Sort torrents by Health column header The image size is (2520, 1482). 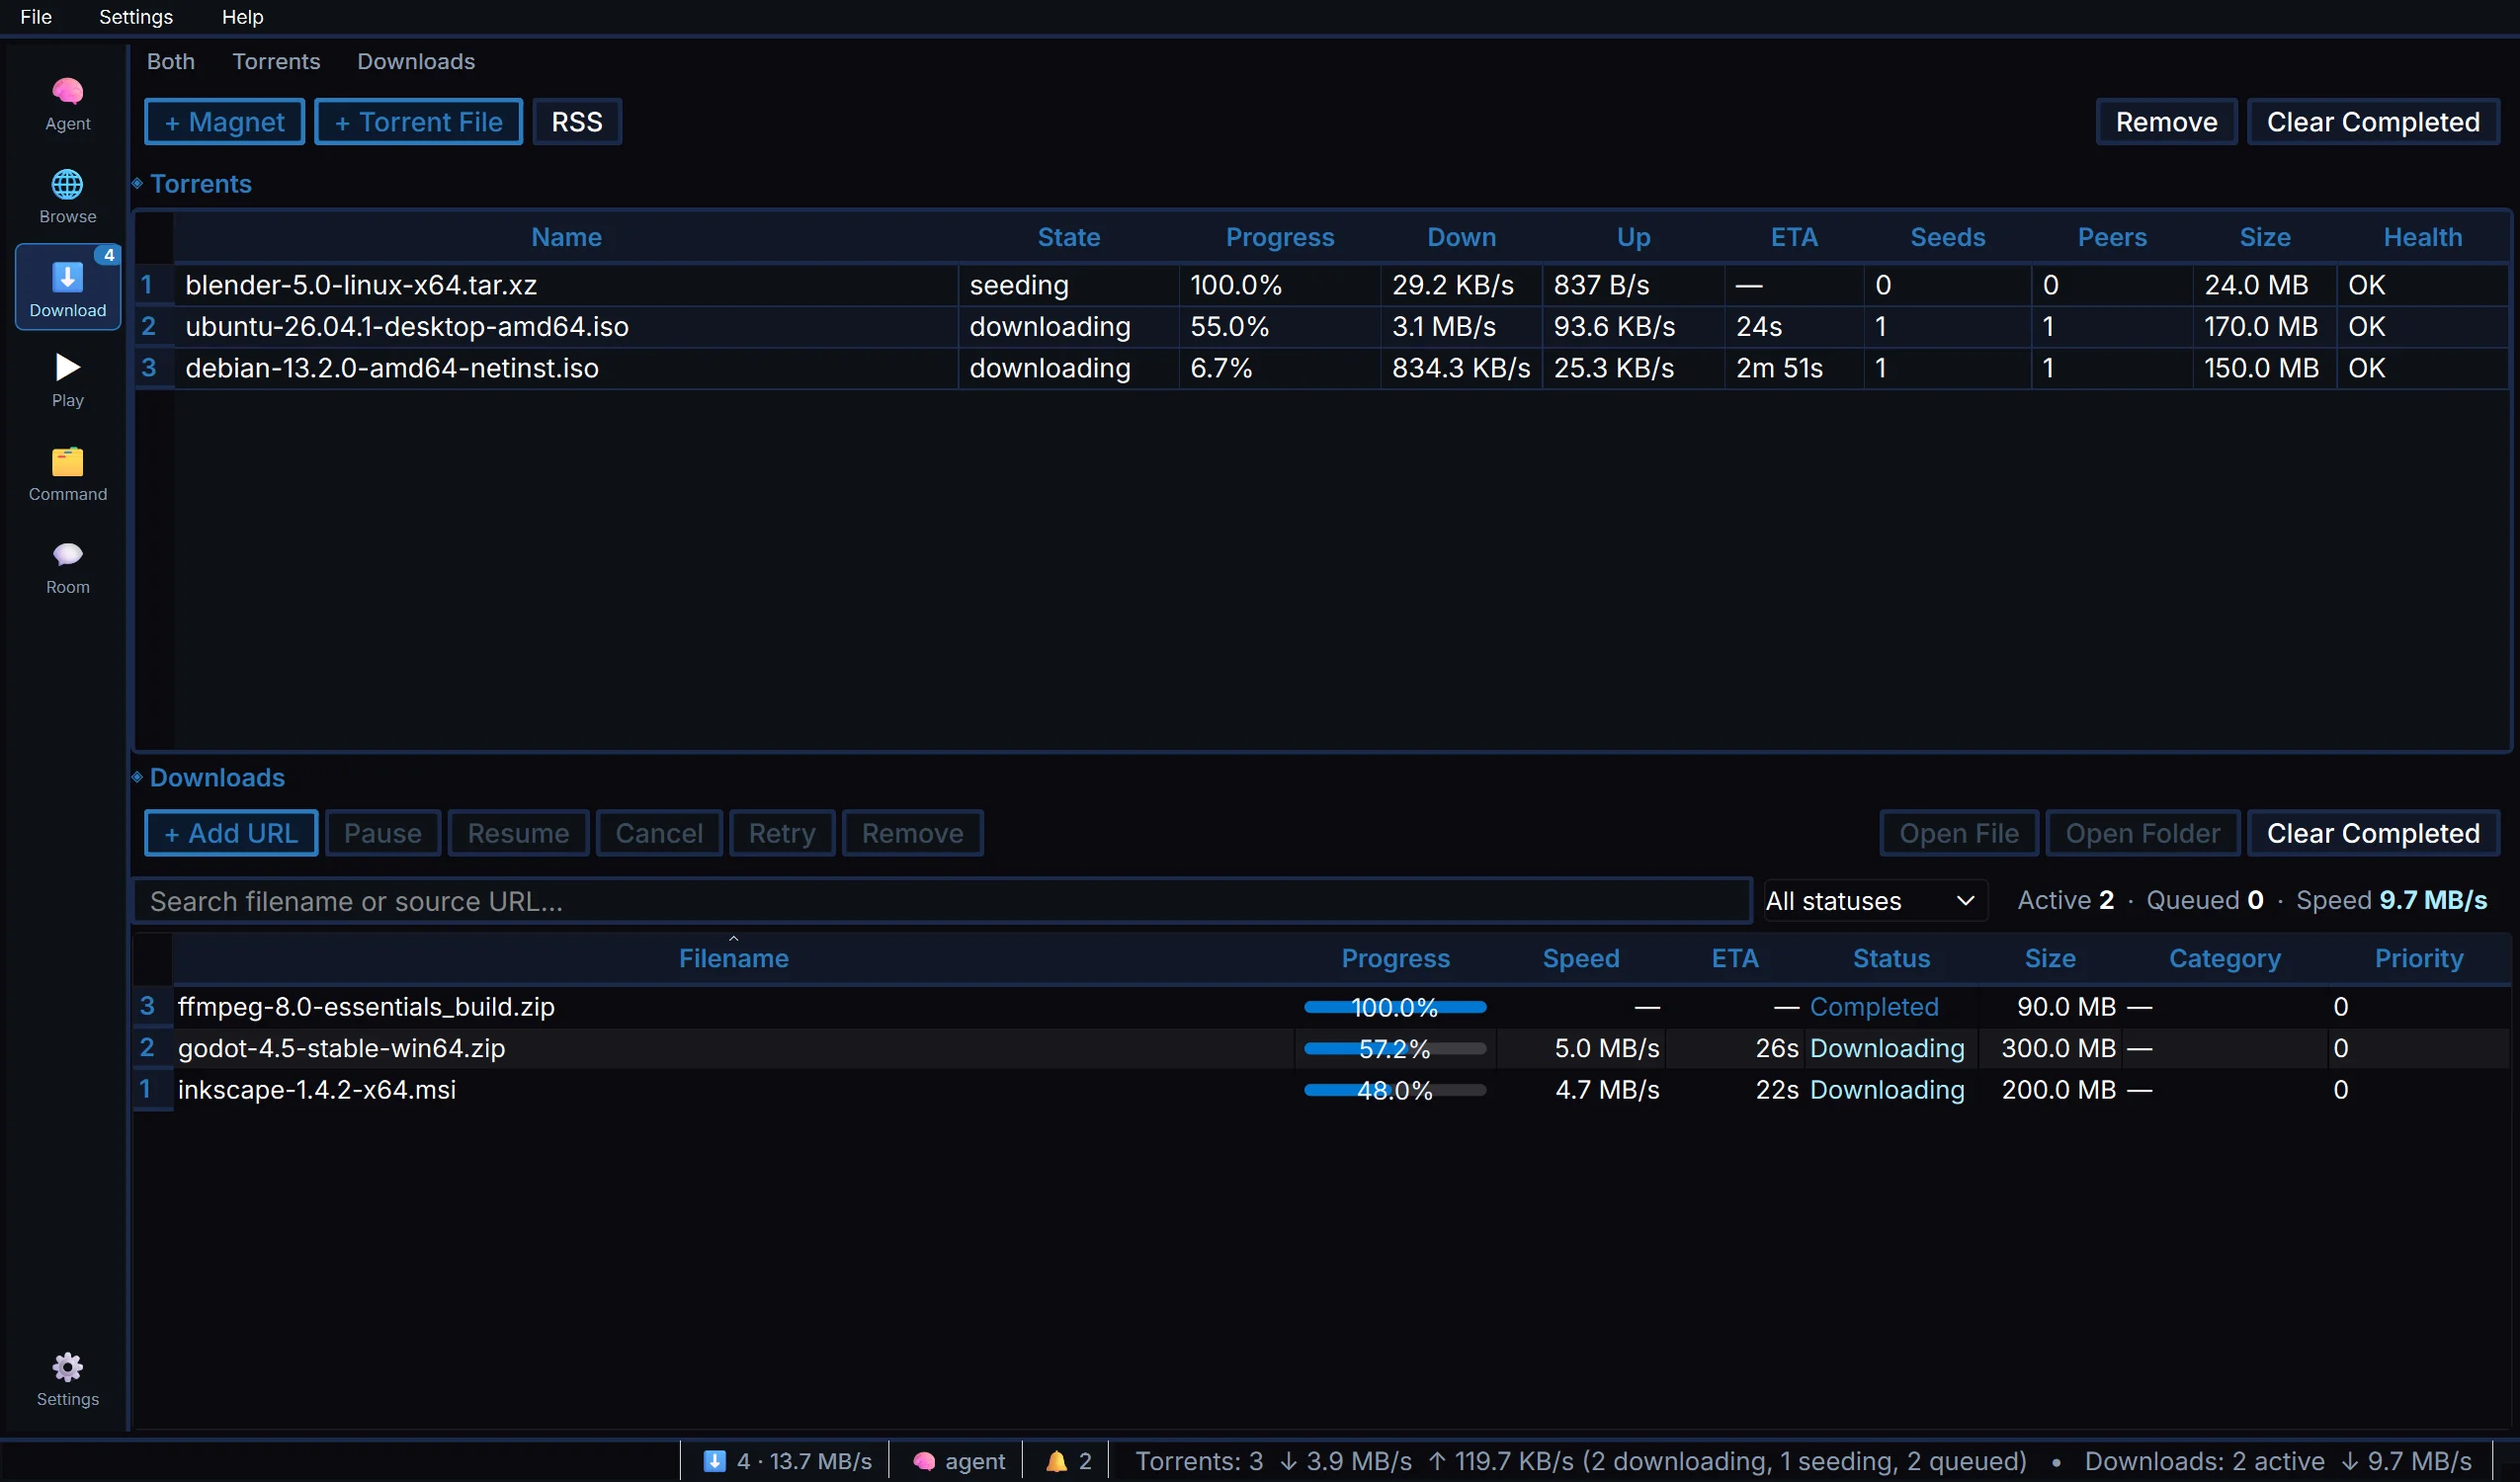click(2421, 237)
